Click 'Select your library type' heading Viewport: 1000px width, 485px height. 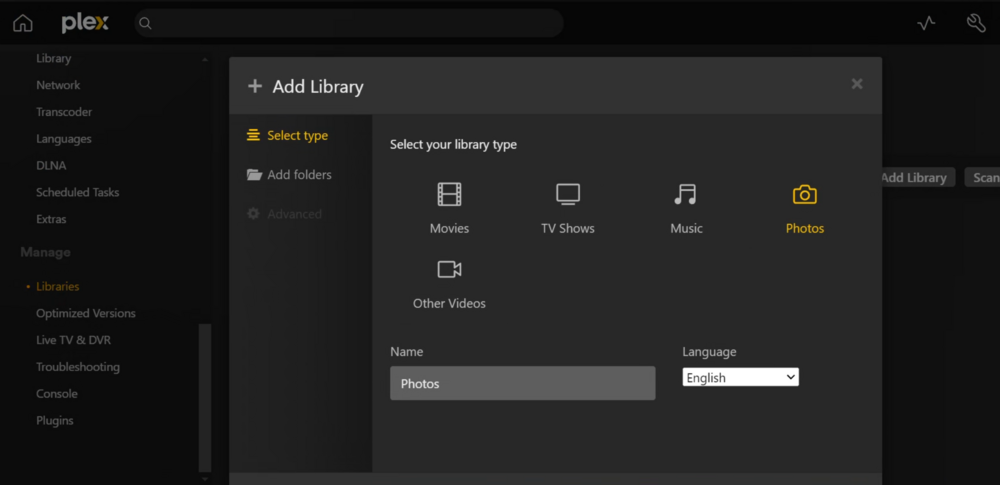453,145
